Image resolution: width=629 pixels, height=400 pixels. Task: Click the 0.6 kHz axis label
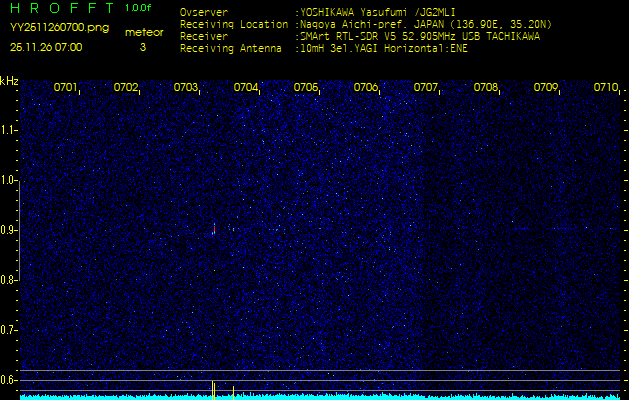8,380
